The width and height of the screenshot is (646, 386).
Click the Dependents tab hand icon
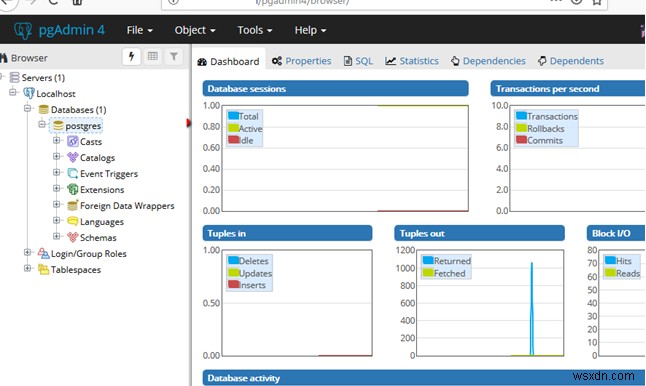click(x=542, y=61)
